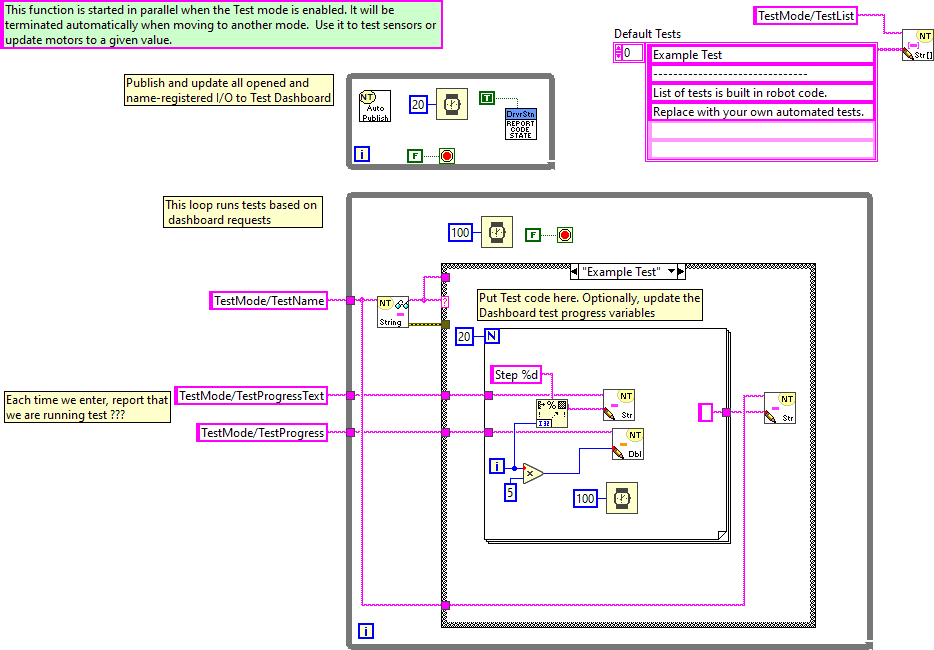This screenshot has height=650, width=934.
Task: Click the NT Read String node
Action: pyautogui.click(x=392, y=311)
